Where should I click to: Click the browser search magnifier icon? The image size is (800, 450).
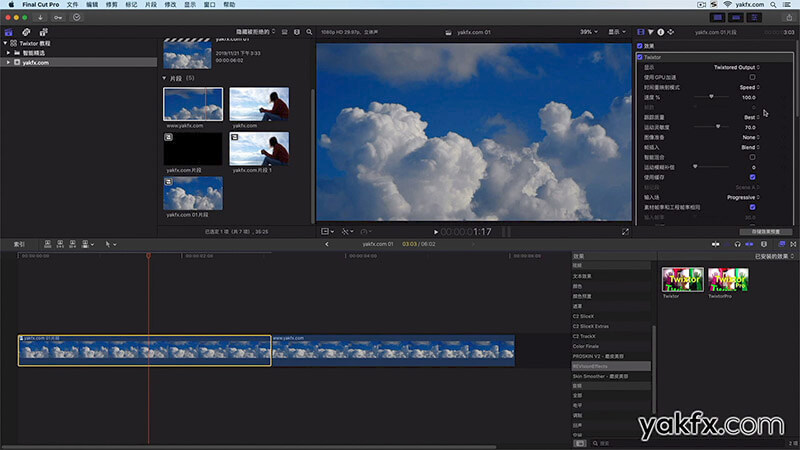[x=309, y=32]
